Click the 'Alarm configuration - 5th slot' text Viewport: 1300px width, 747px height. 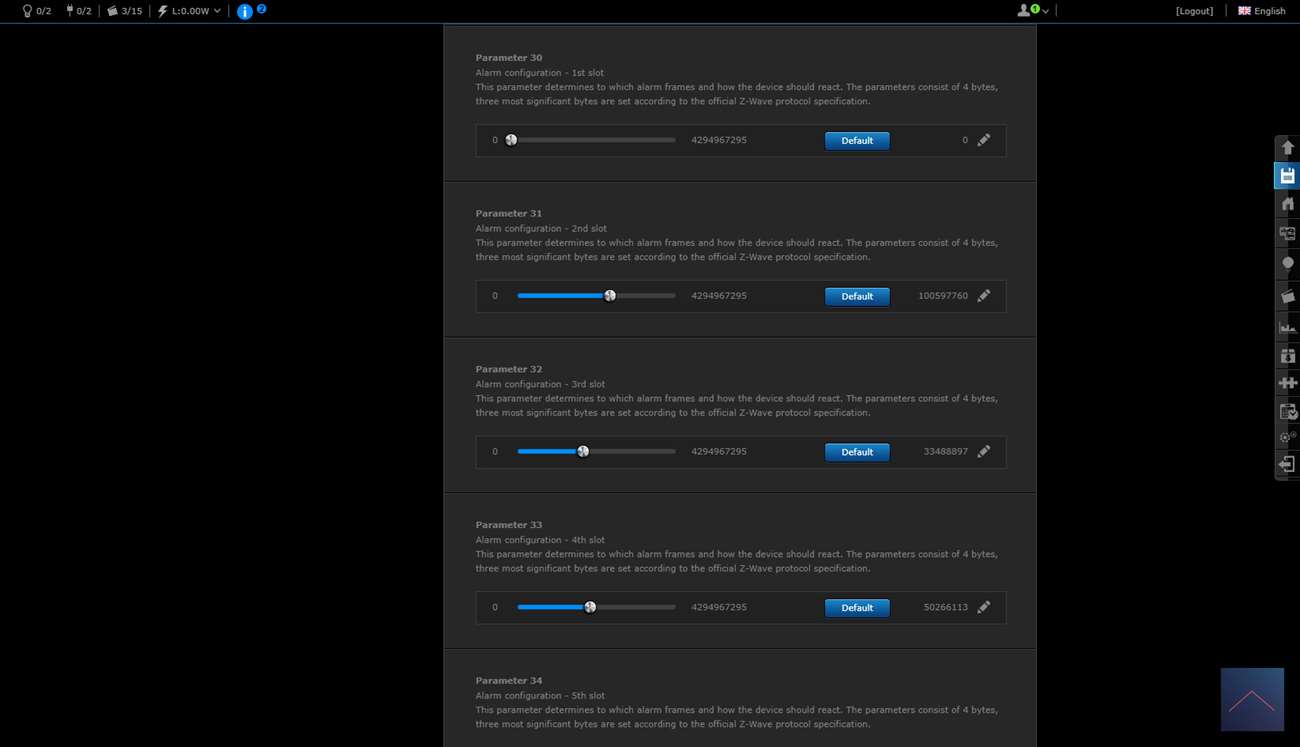click(541, 696)
